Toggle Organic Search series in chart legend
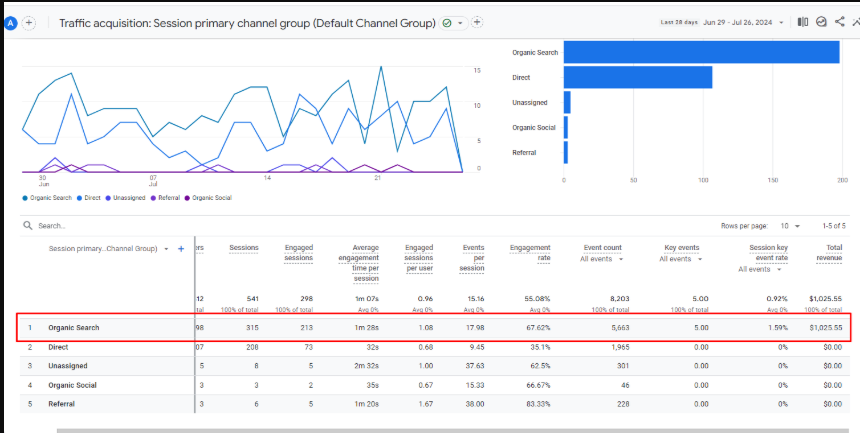 coord(45,198)
